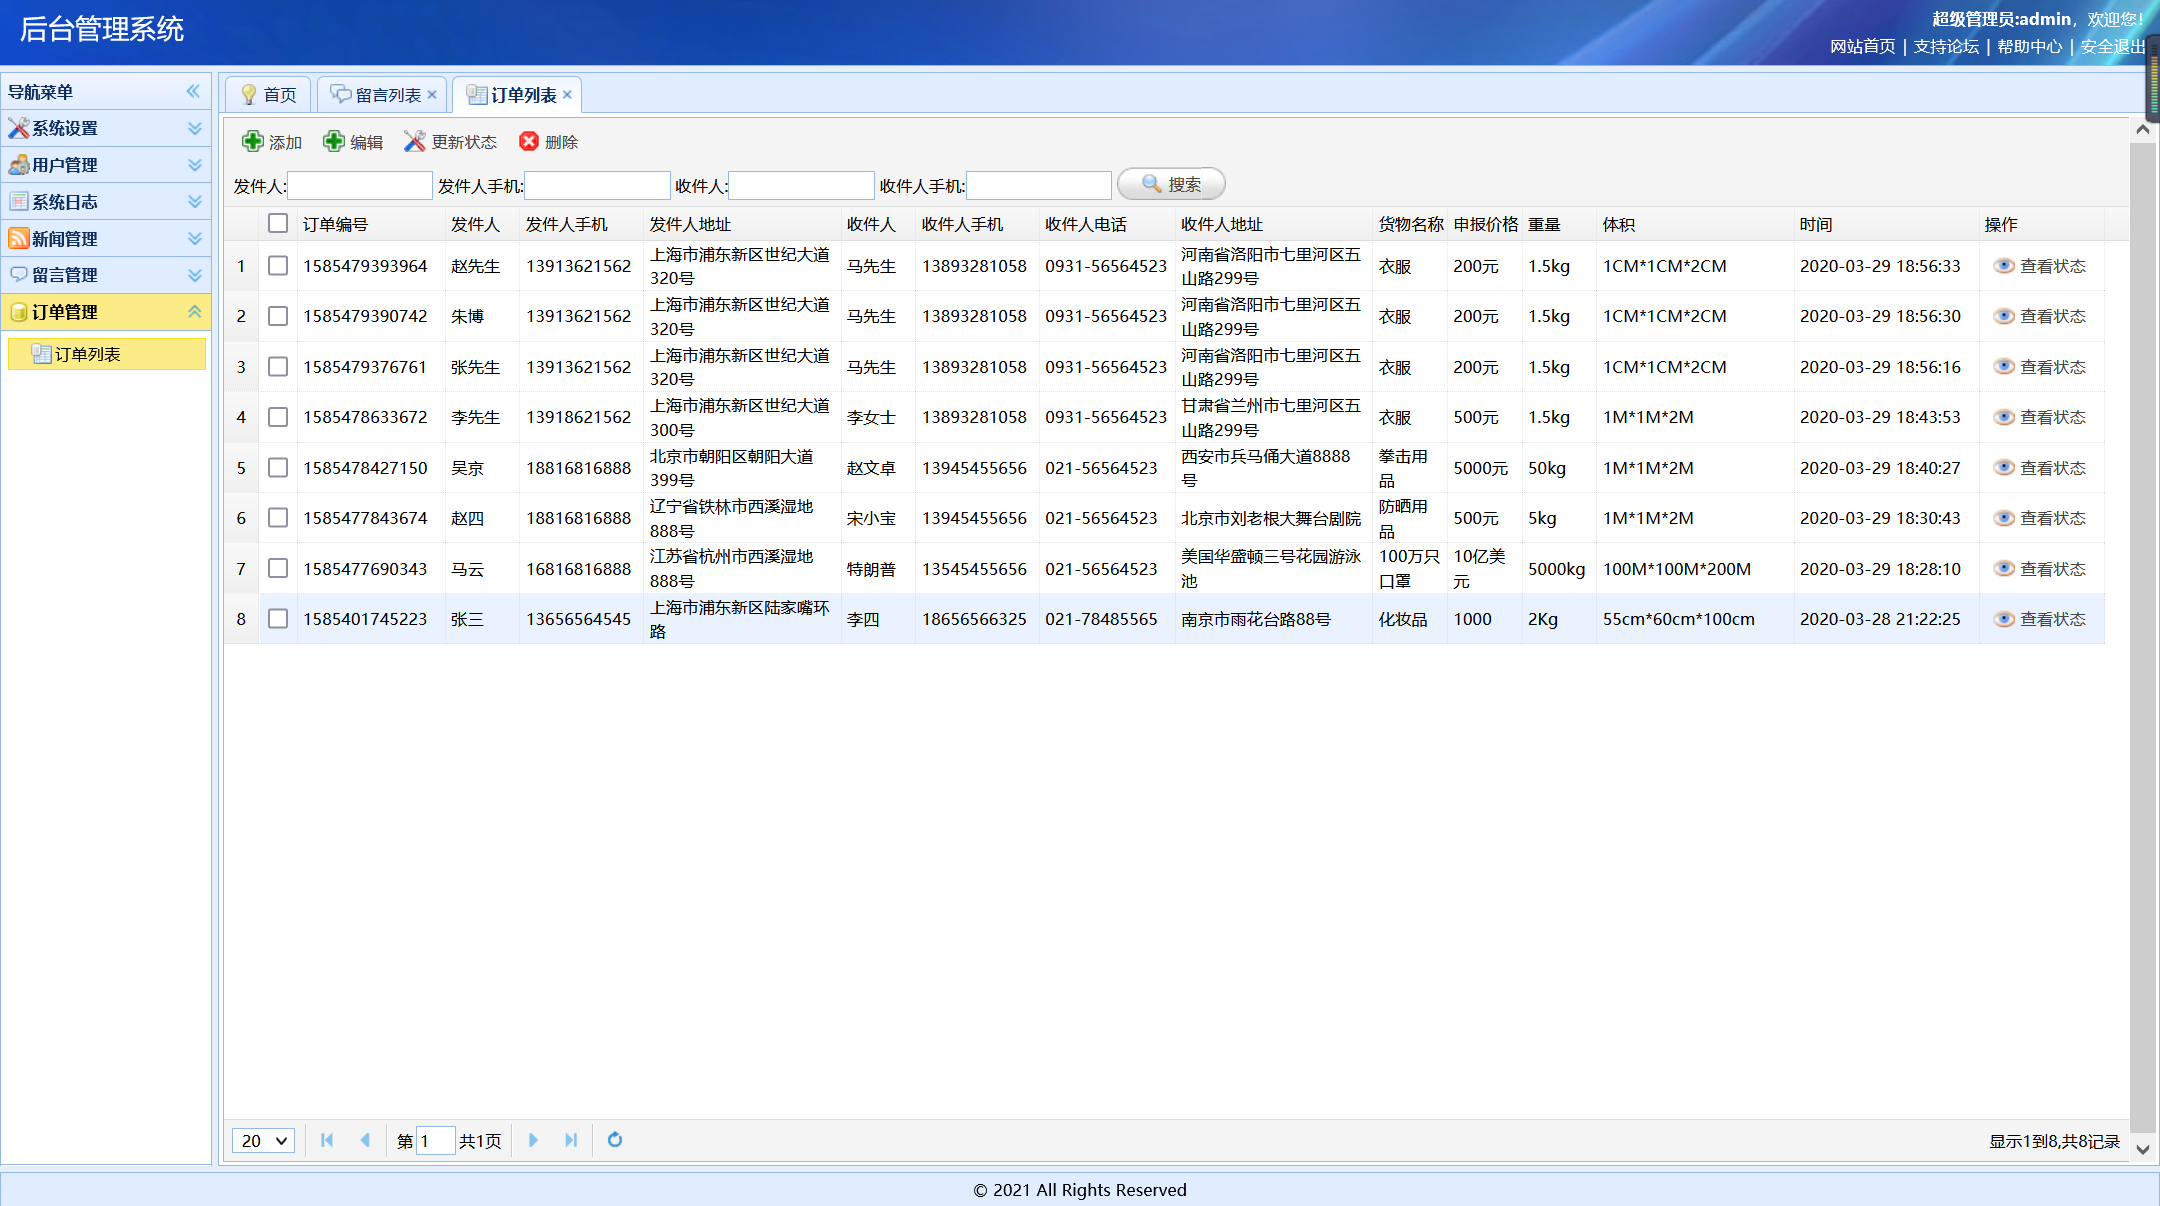This screenshot has width=2160, height=1206.
Task: Focus the sender (发件人) search field
Action: click(x=360, y=185)
